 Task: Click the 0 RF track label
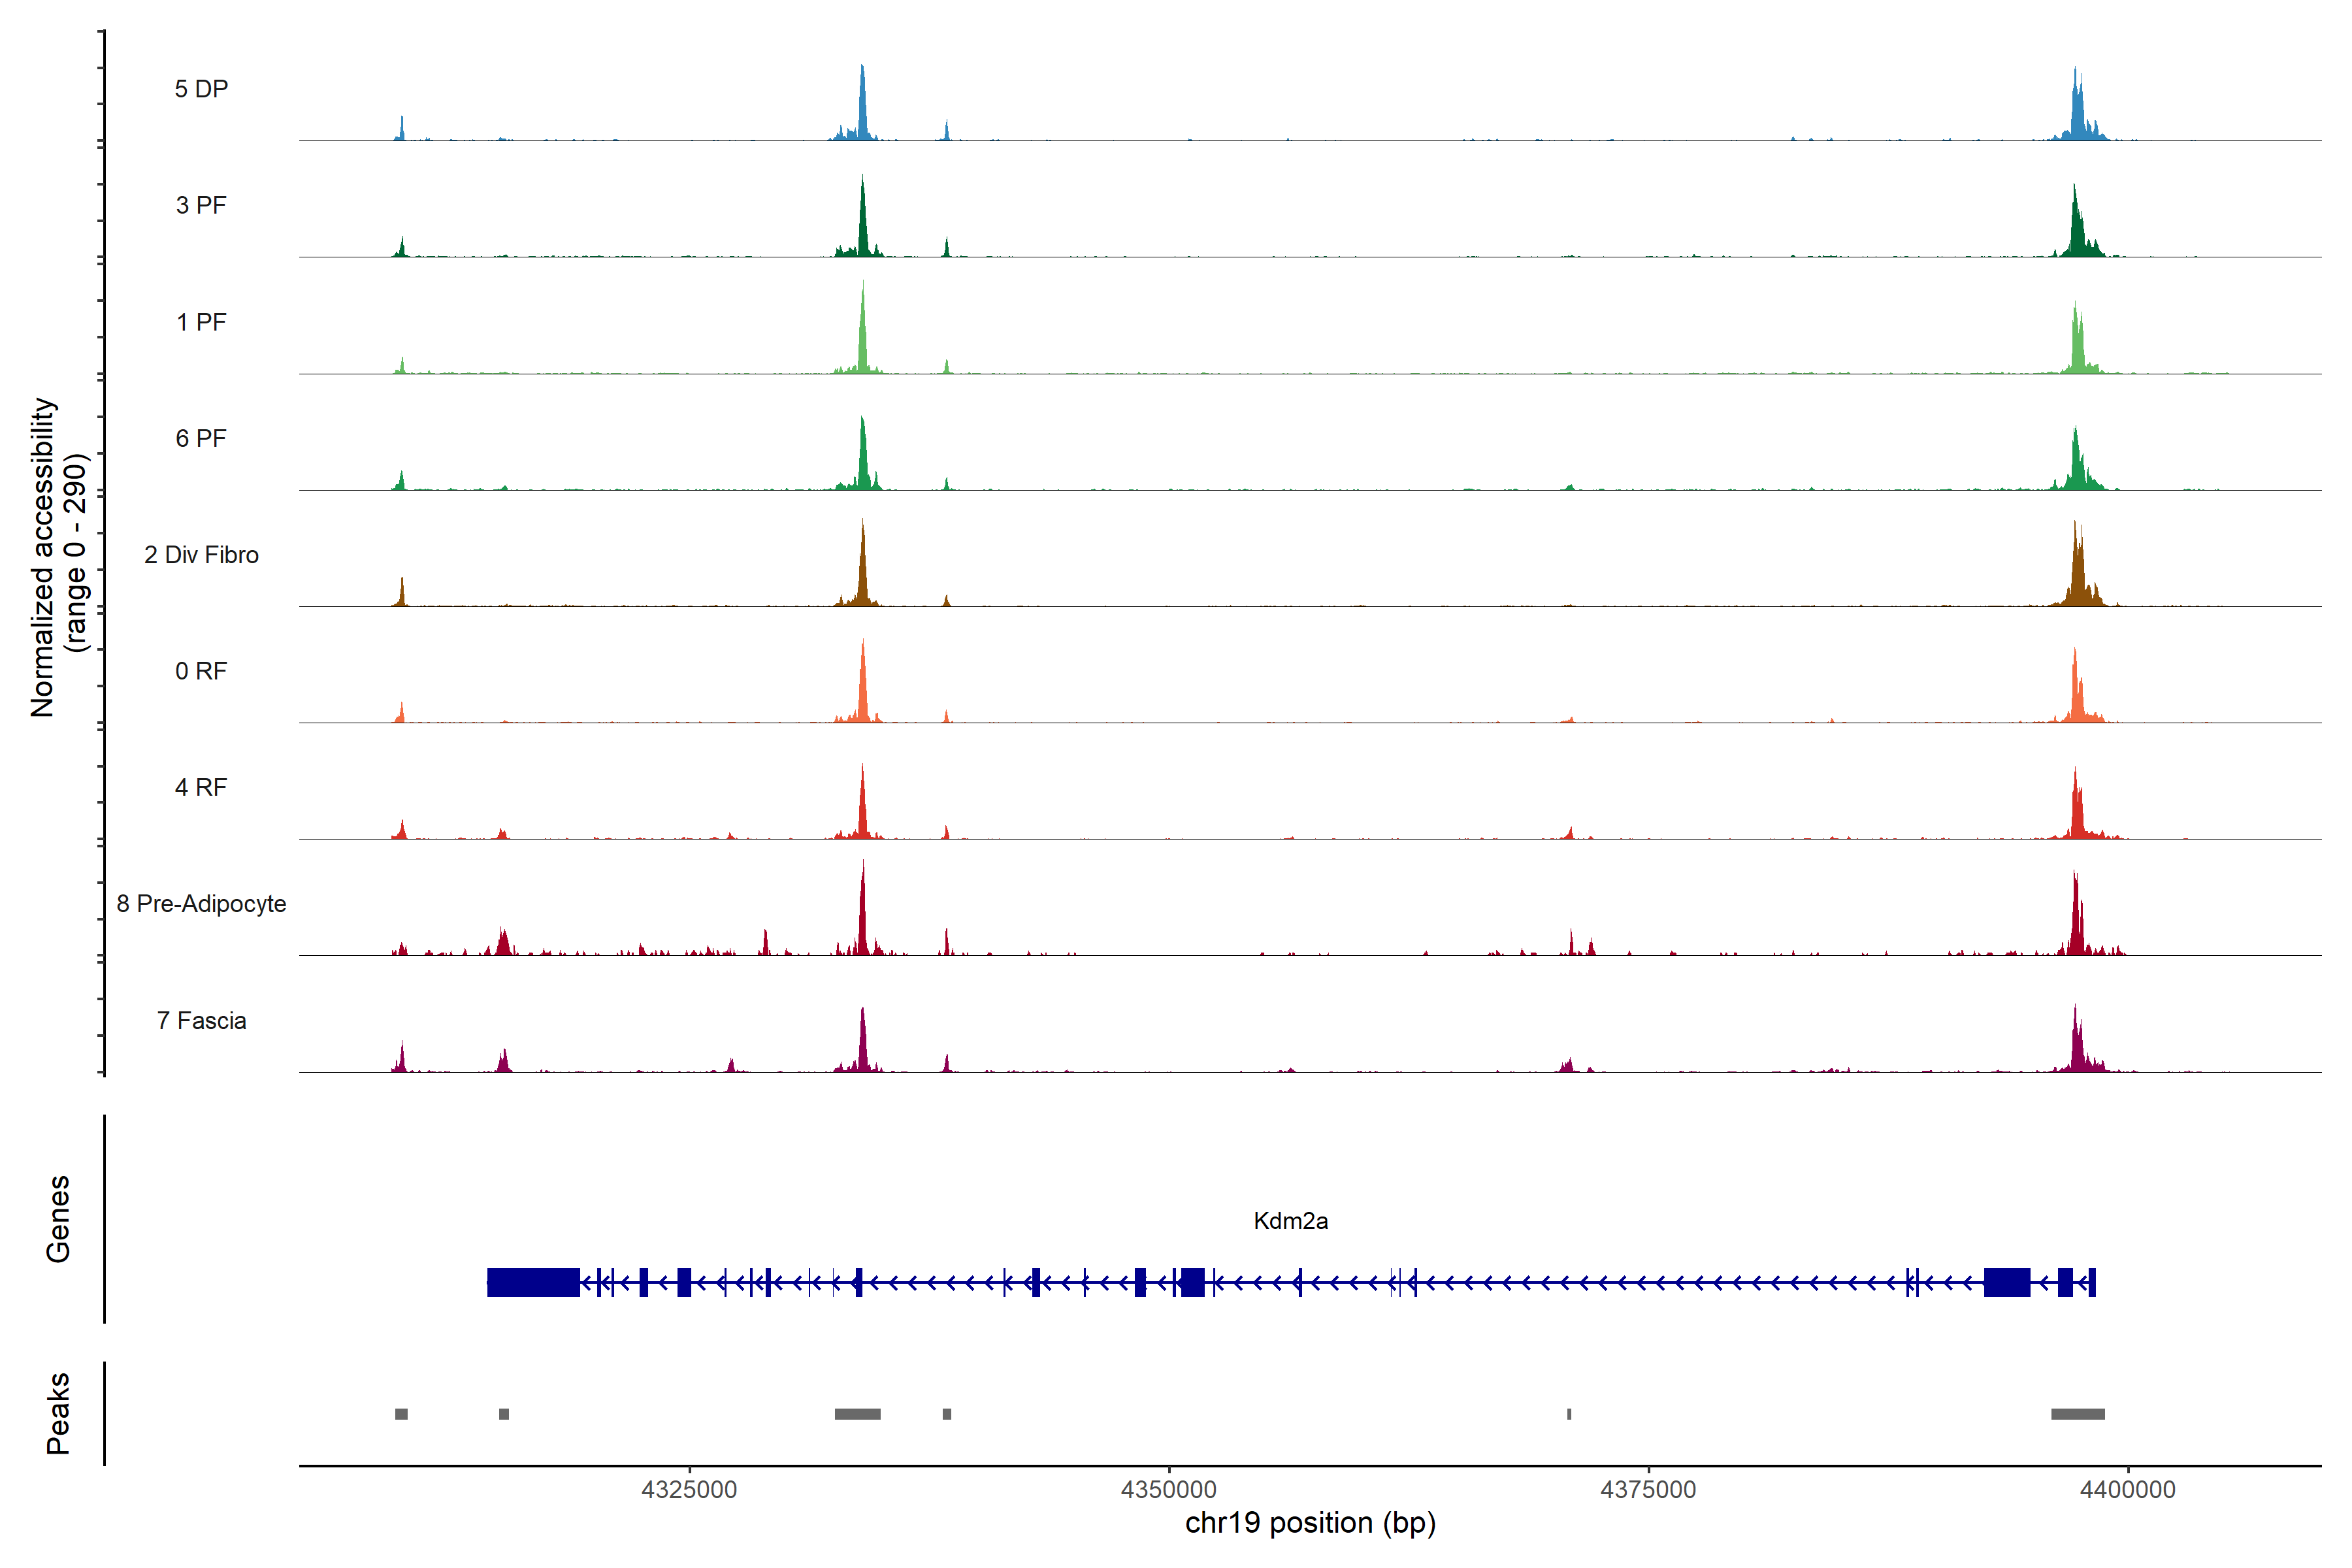[x=201, y=671]
